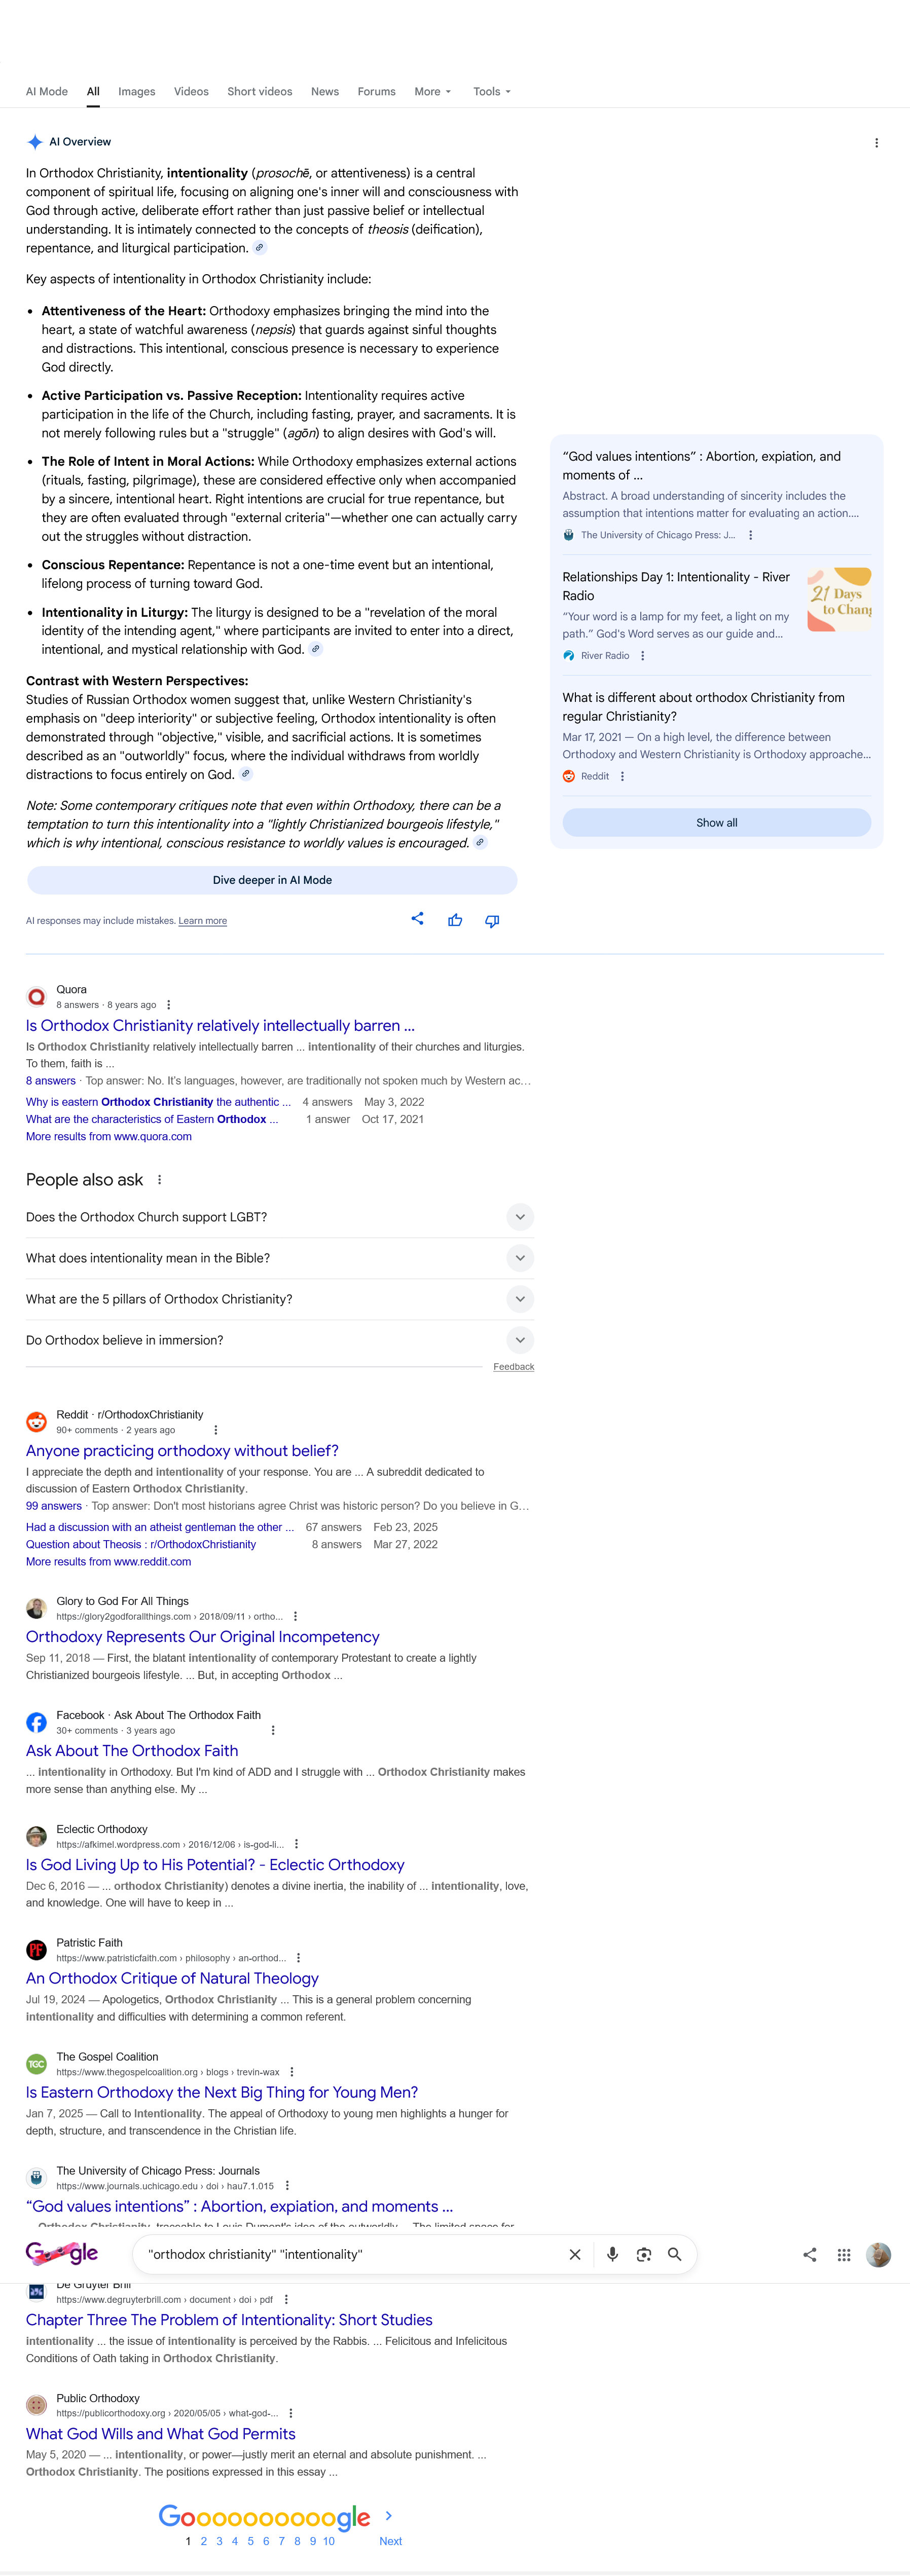Expand 'Do Orthodox believe in immersion?' question
This screenshot has height=2576, width=910.
coord(279,1340)
